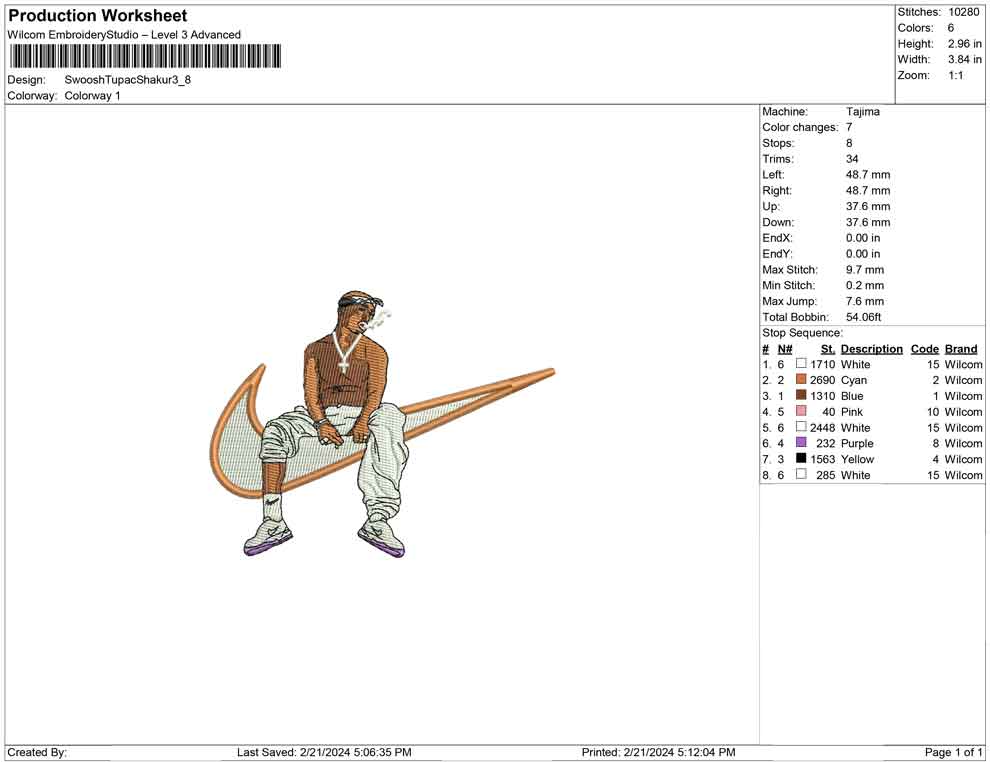Viewport: 990px width, 762px height.
Task: Click the embroidery design preview image
Action: pyautogui.click(x=382, y=424)
